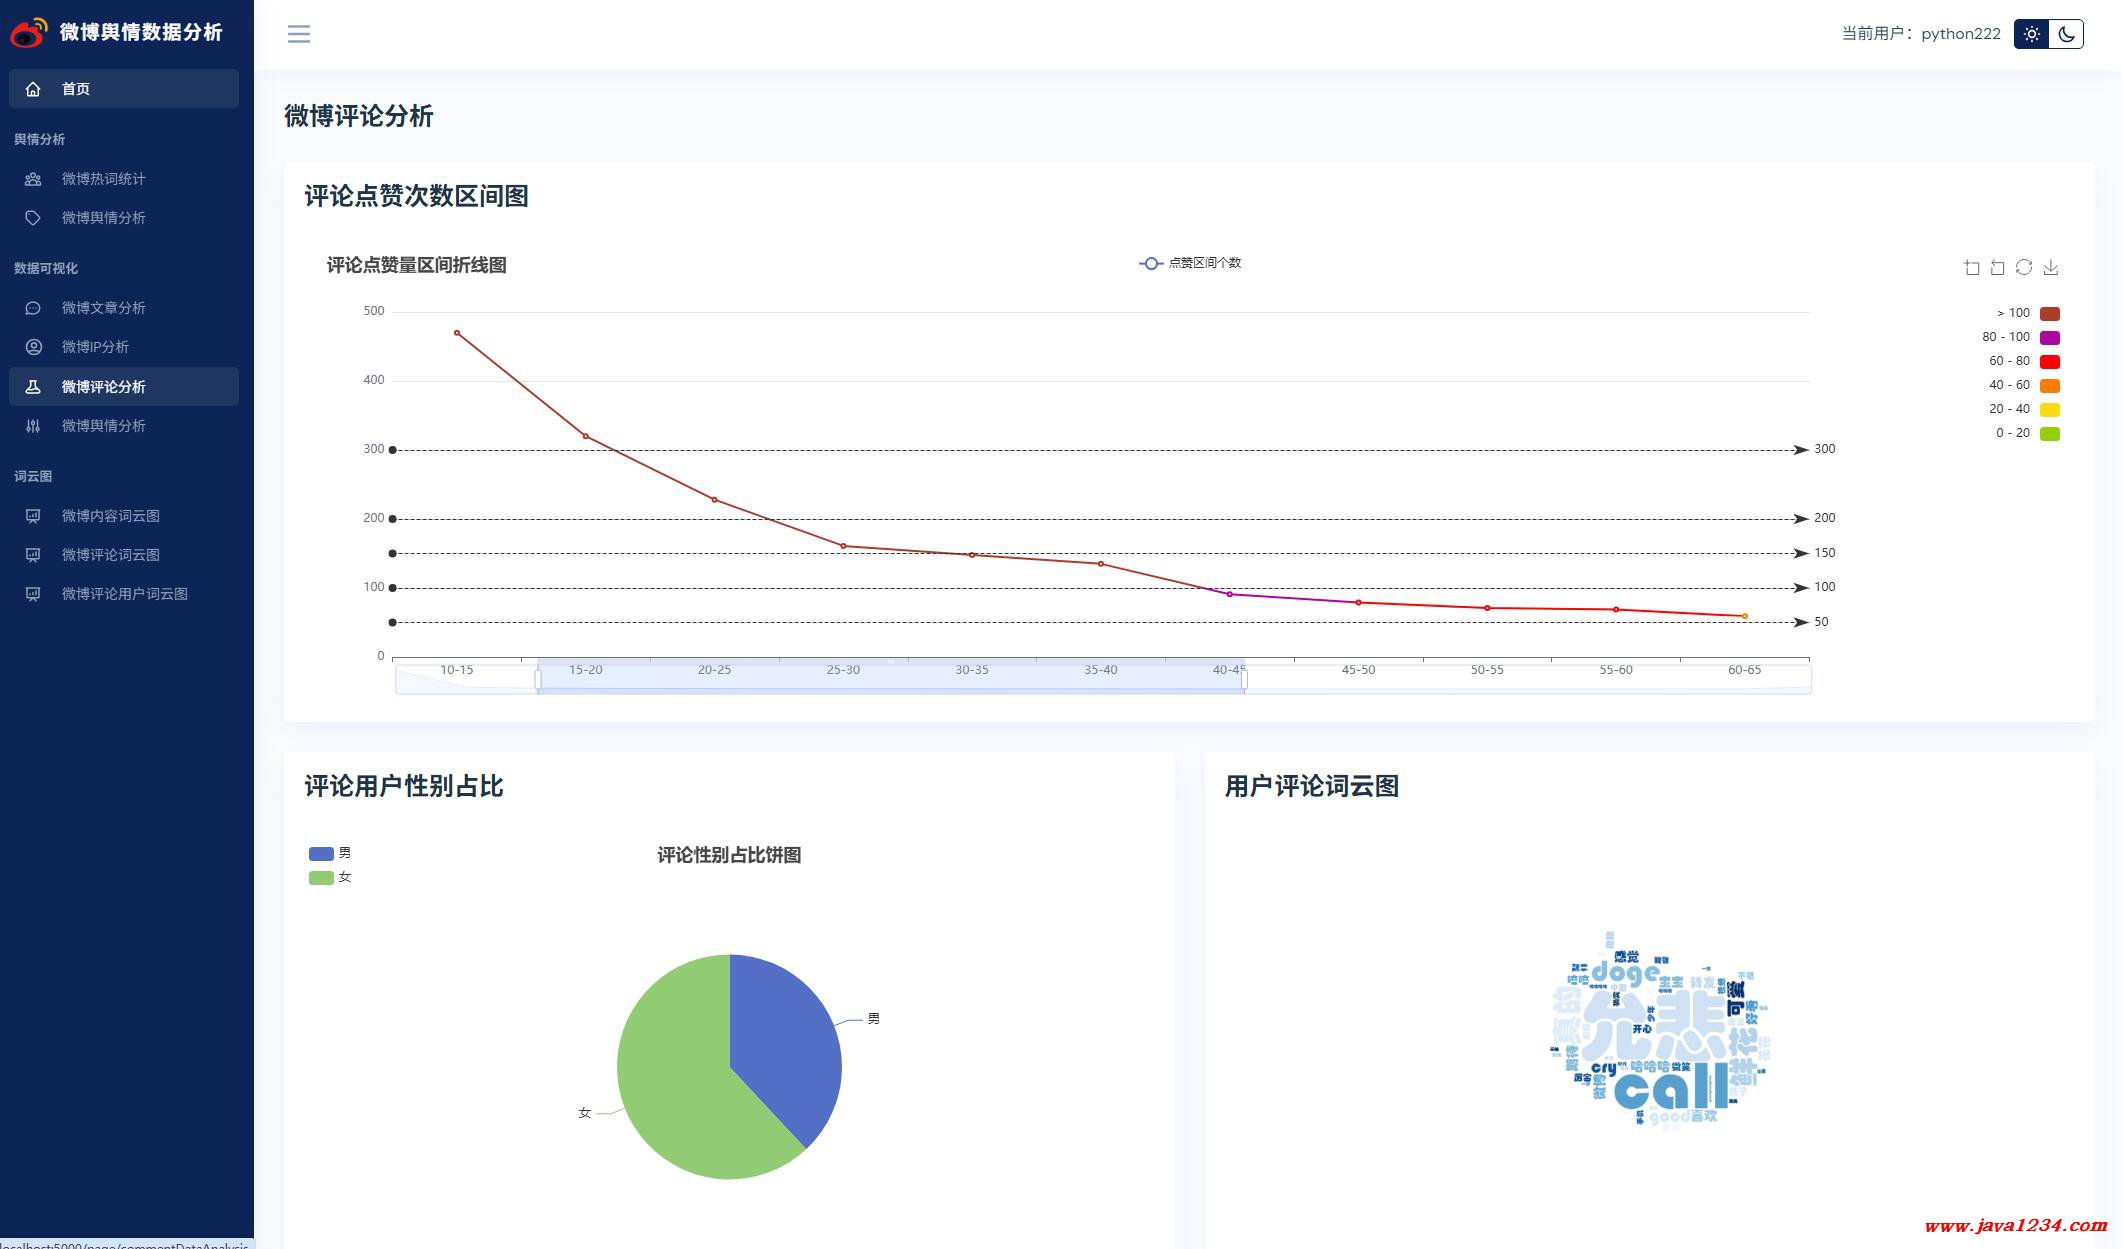Screen dimensions: 2122x1249
Task: Open 微博评论词云图 page
Action: (110, 555)
